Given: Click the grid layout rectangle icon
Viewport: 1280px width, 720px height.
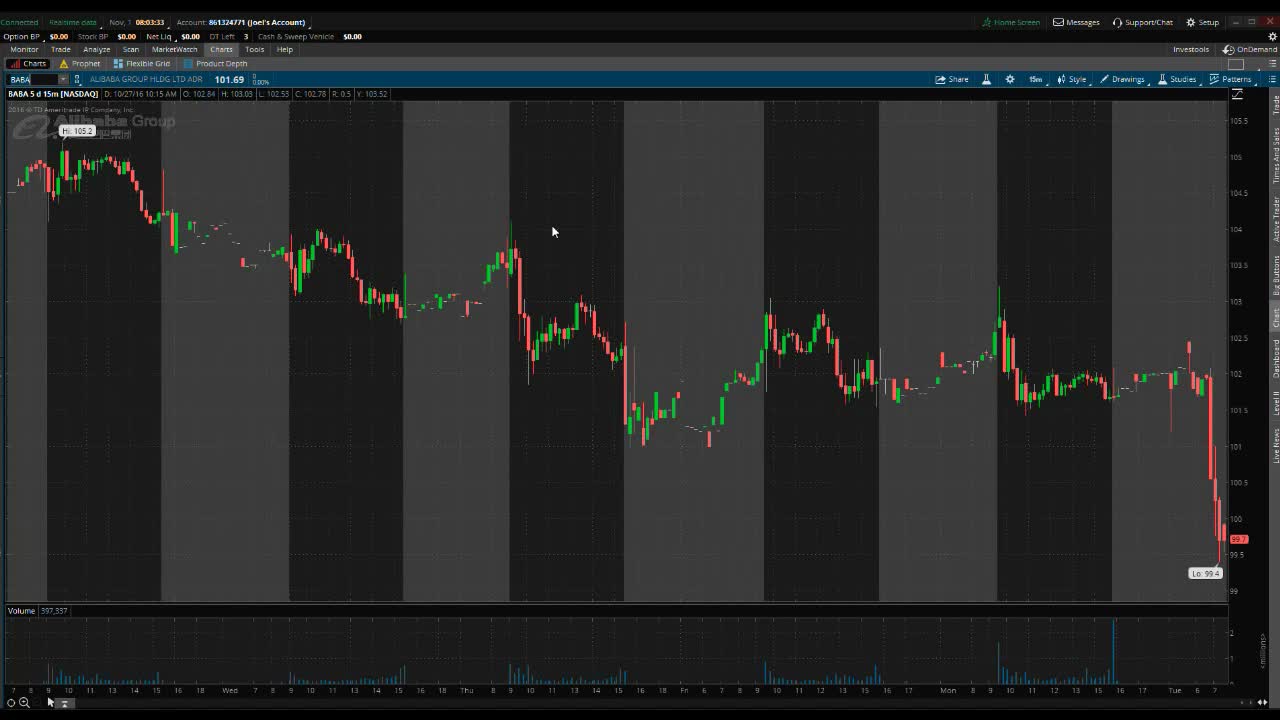Looking at the screenshot, I should pos(1236,64).
